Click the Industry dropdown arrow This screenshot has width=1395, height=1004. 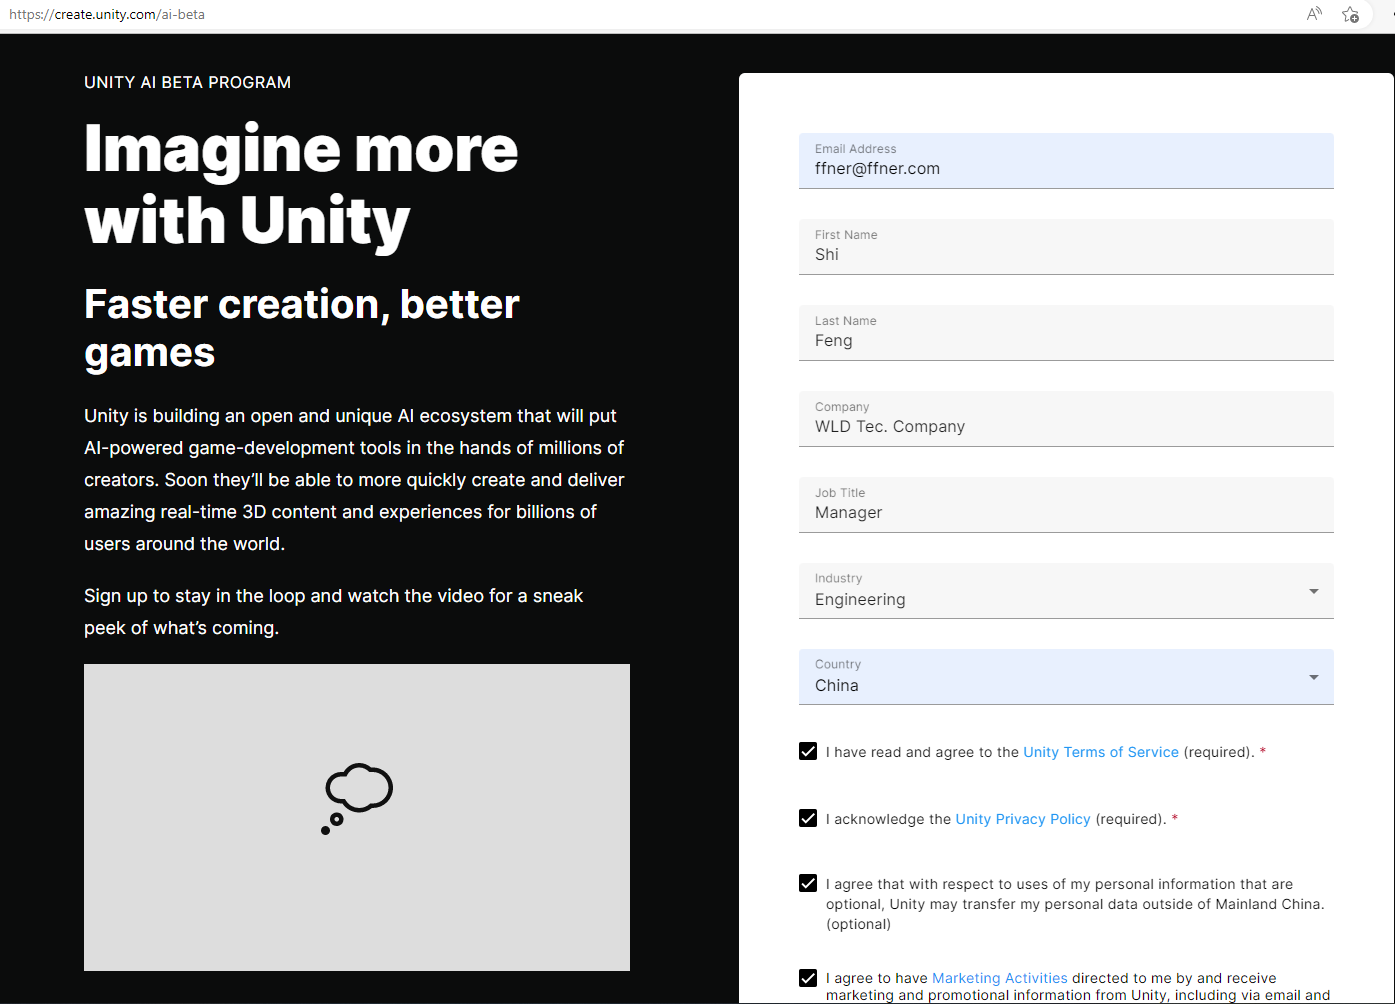point(1313,591)
